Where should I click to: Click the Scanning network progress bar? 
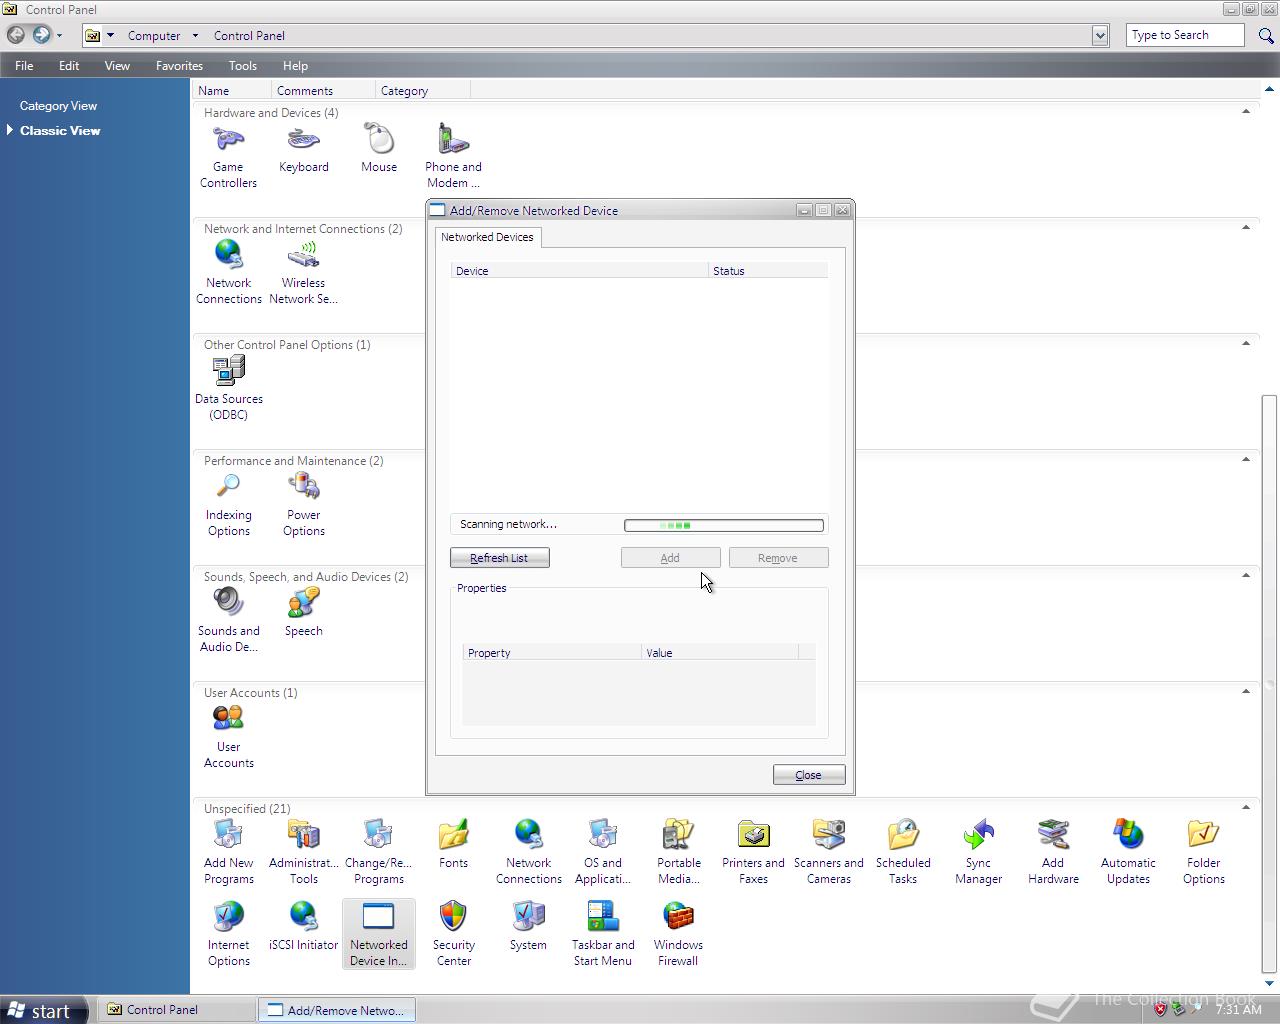(x=722, y=524)
